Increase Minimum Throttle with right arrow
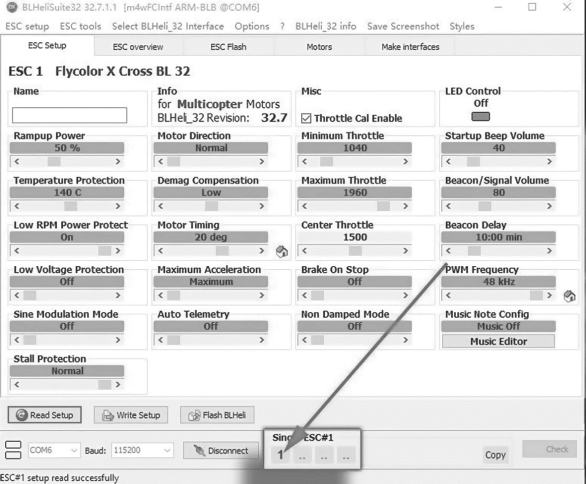Screen dimensions: 586x484 [406, 161]
